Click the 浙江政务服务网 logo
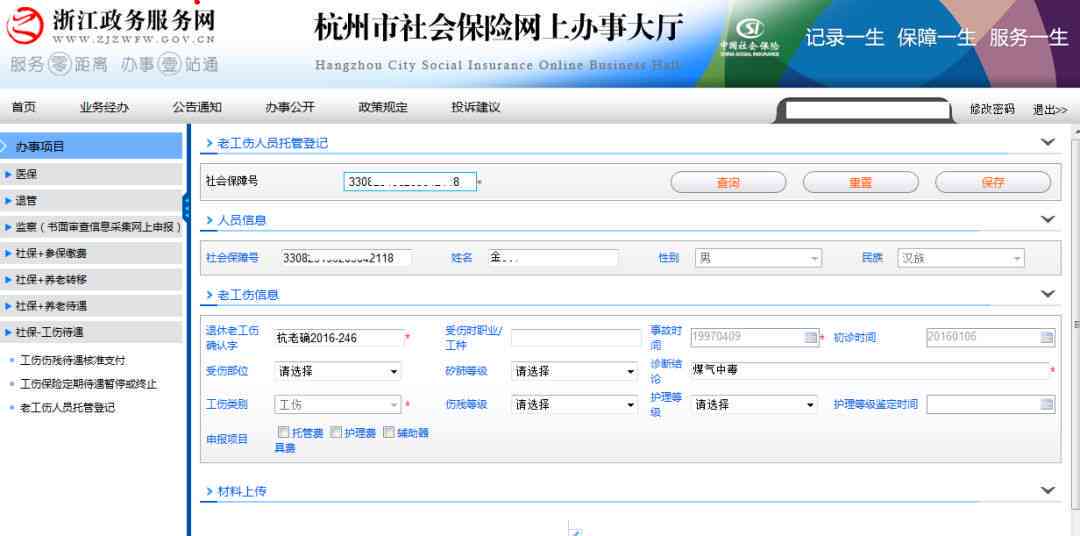 coord(111,25)
